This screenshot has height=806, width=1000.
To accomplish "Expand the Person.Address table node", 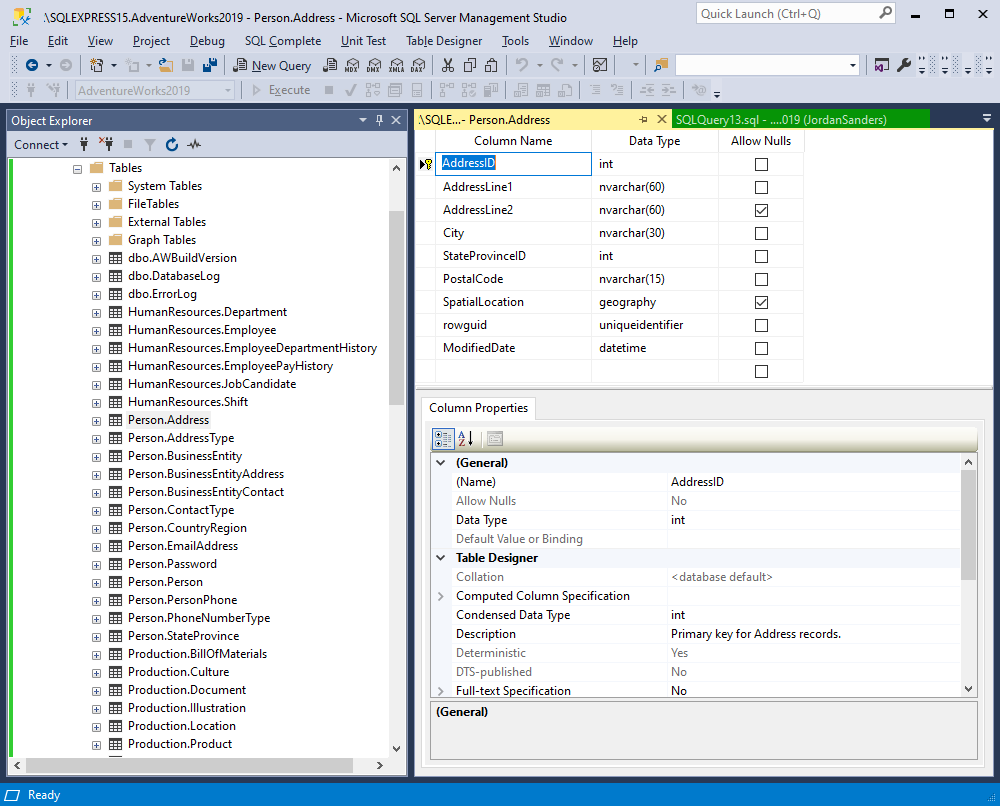I will coord(96,421).
